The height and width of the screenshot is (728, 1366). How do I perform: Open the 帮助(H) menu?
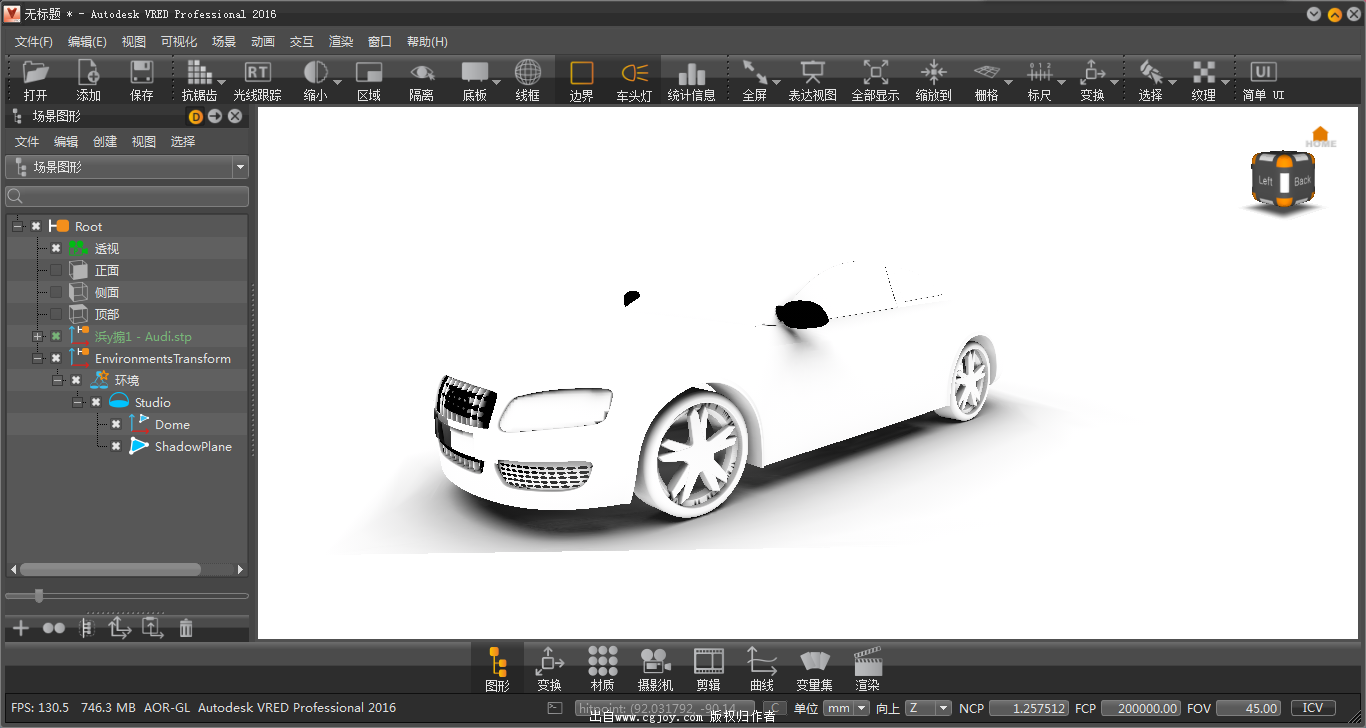point(427,41)
